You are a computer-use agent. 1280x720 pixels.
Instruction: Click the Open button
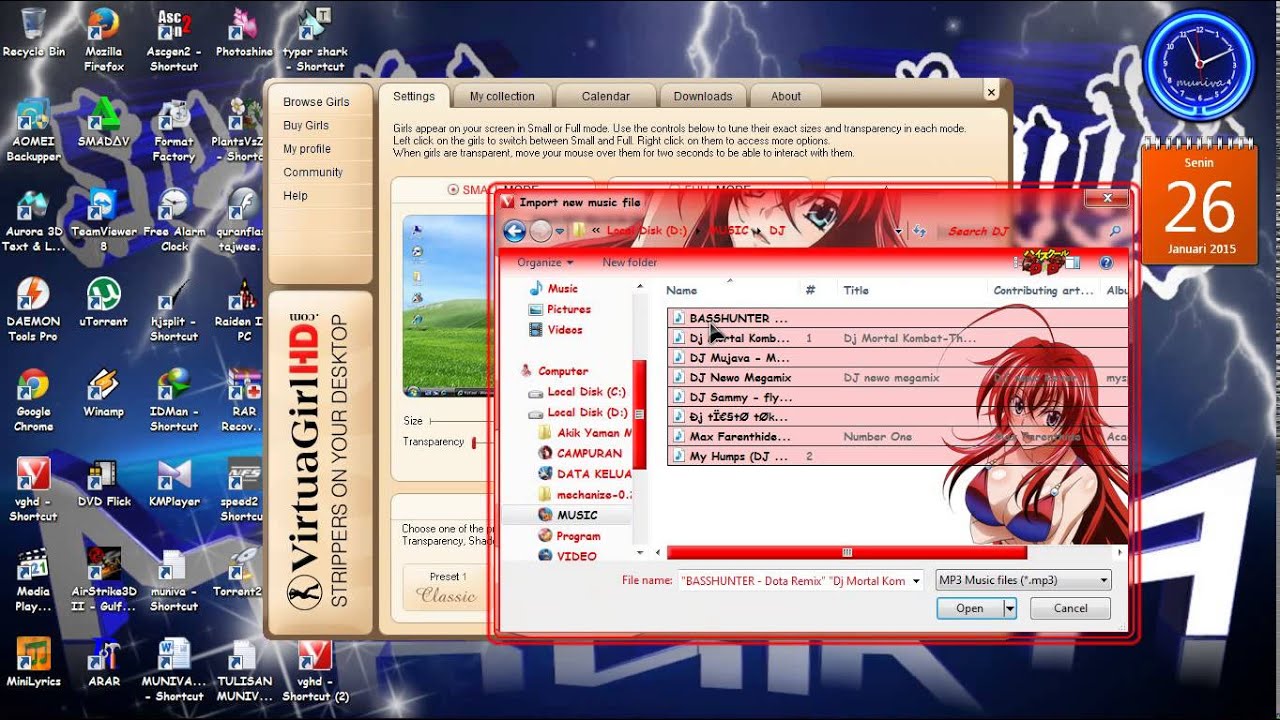970,608
